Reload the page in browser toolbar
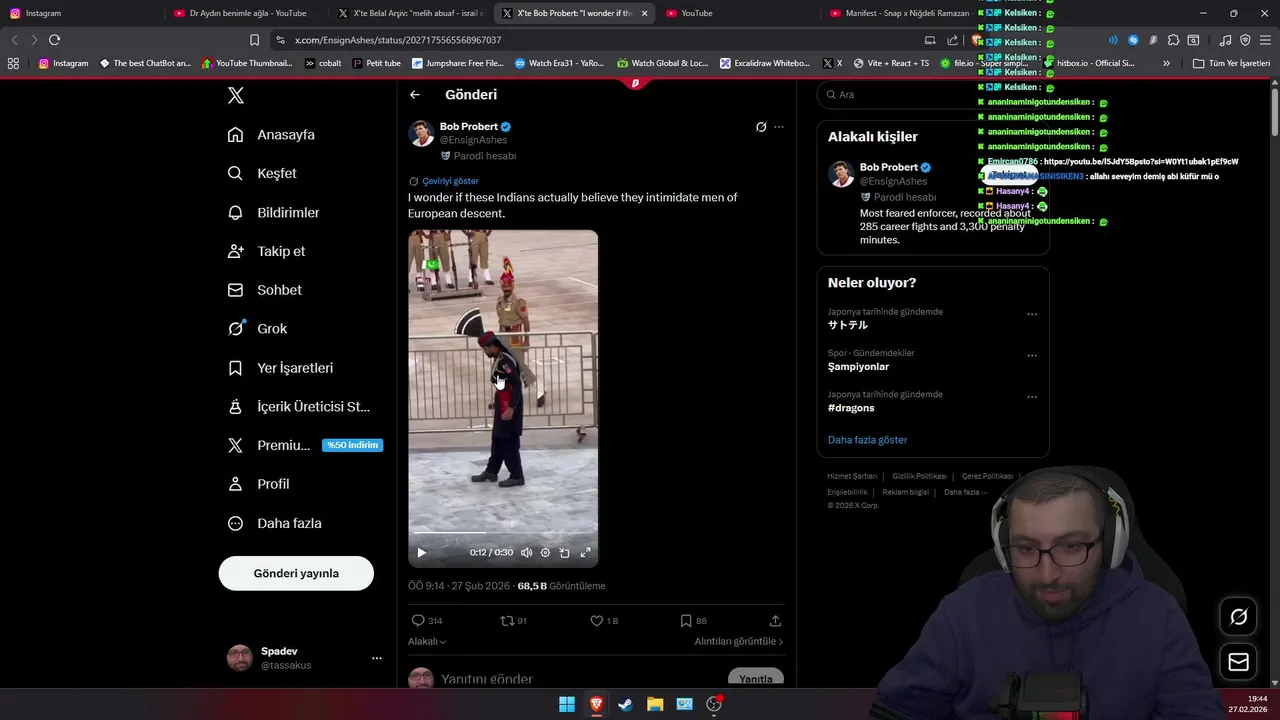The width and height of the screenshot is (1280, 720). 54,40
